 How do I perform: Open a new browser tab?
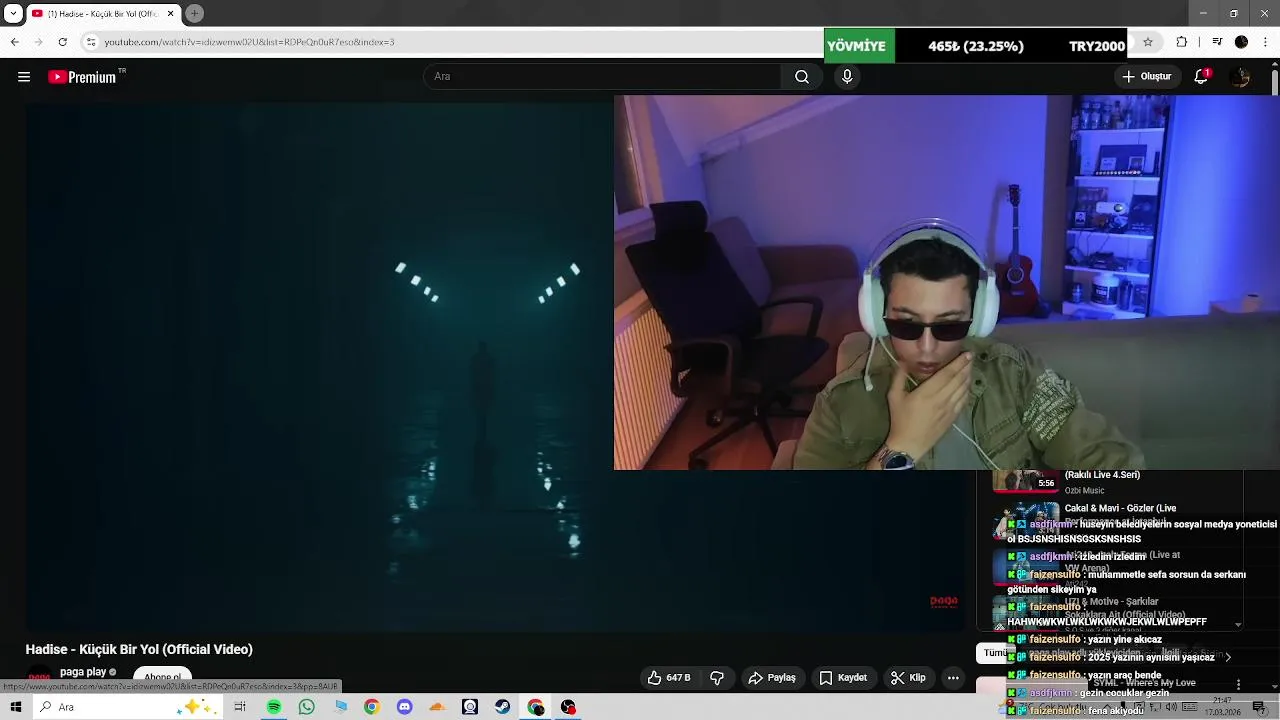(195, 13)
